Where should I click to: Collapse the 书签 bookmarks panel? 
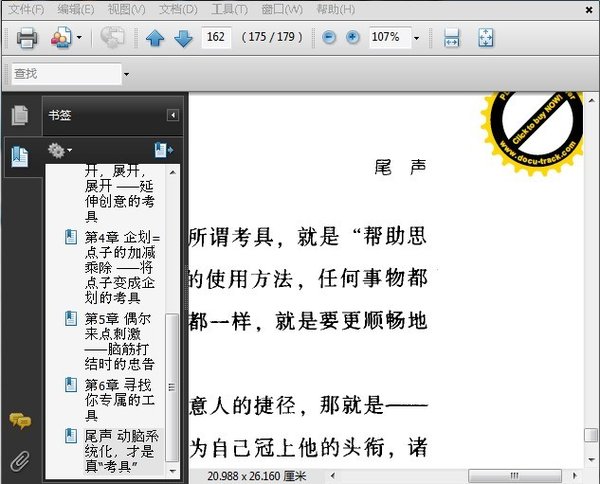[173, 115]
